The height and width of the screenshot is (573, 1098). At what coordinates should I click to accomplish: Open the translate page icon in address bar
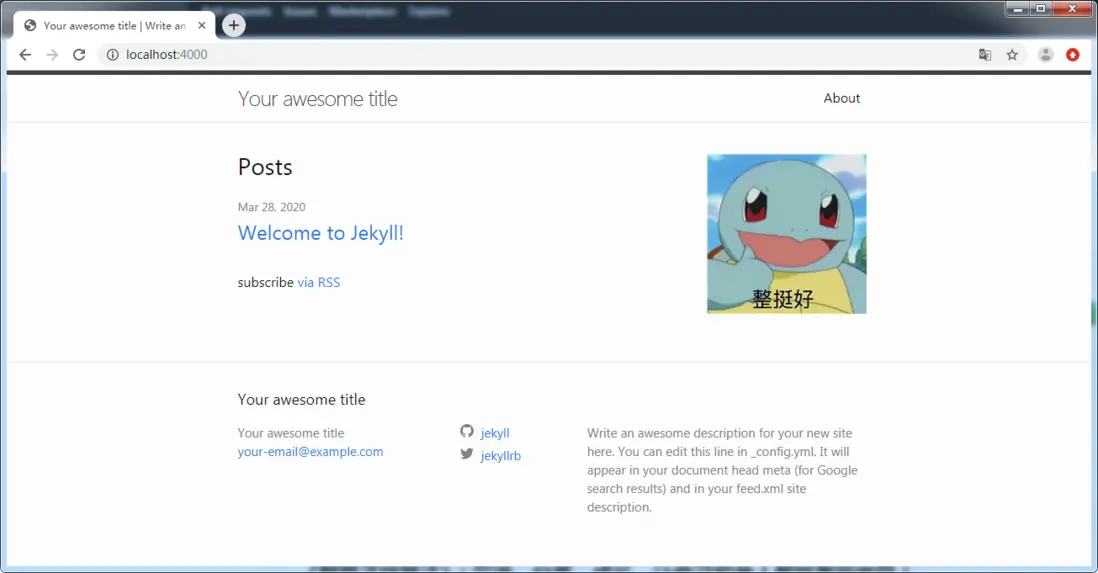pyautogui.click(x=985, y=55)
